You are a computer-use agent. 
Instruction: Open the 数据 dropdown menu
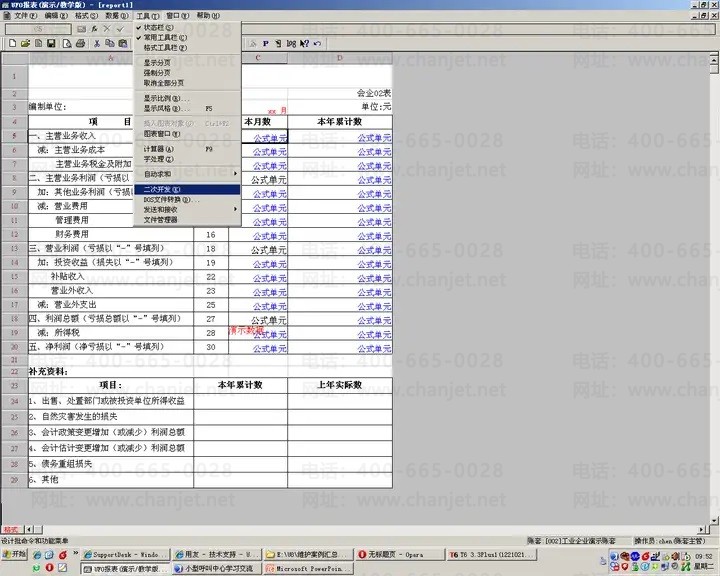[x=116, y=16]
